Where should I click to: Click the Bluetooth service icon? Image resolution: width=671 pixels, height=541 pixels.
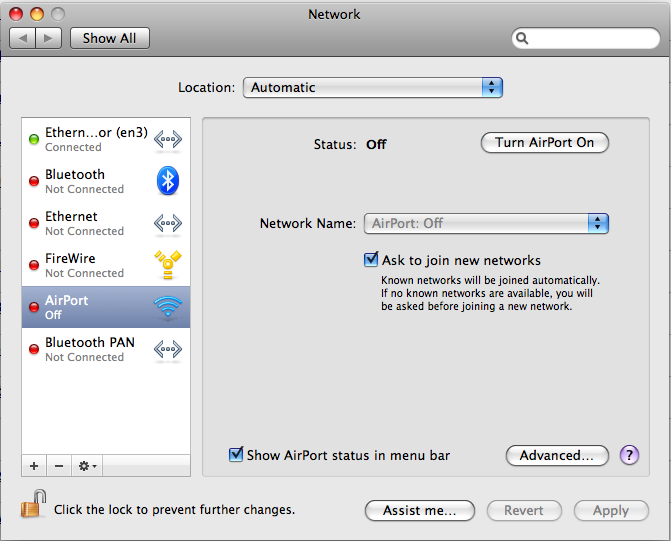pos(168,181)
